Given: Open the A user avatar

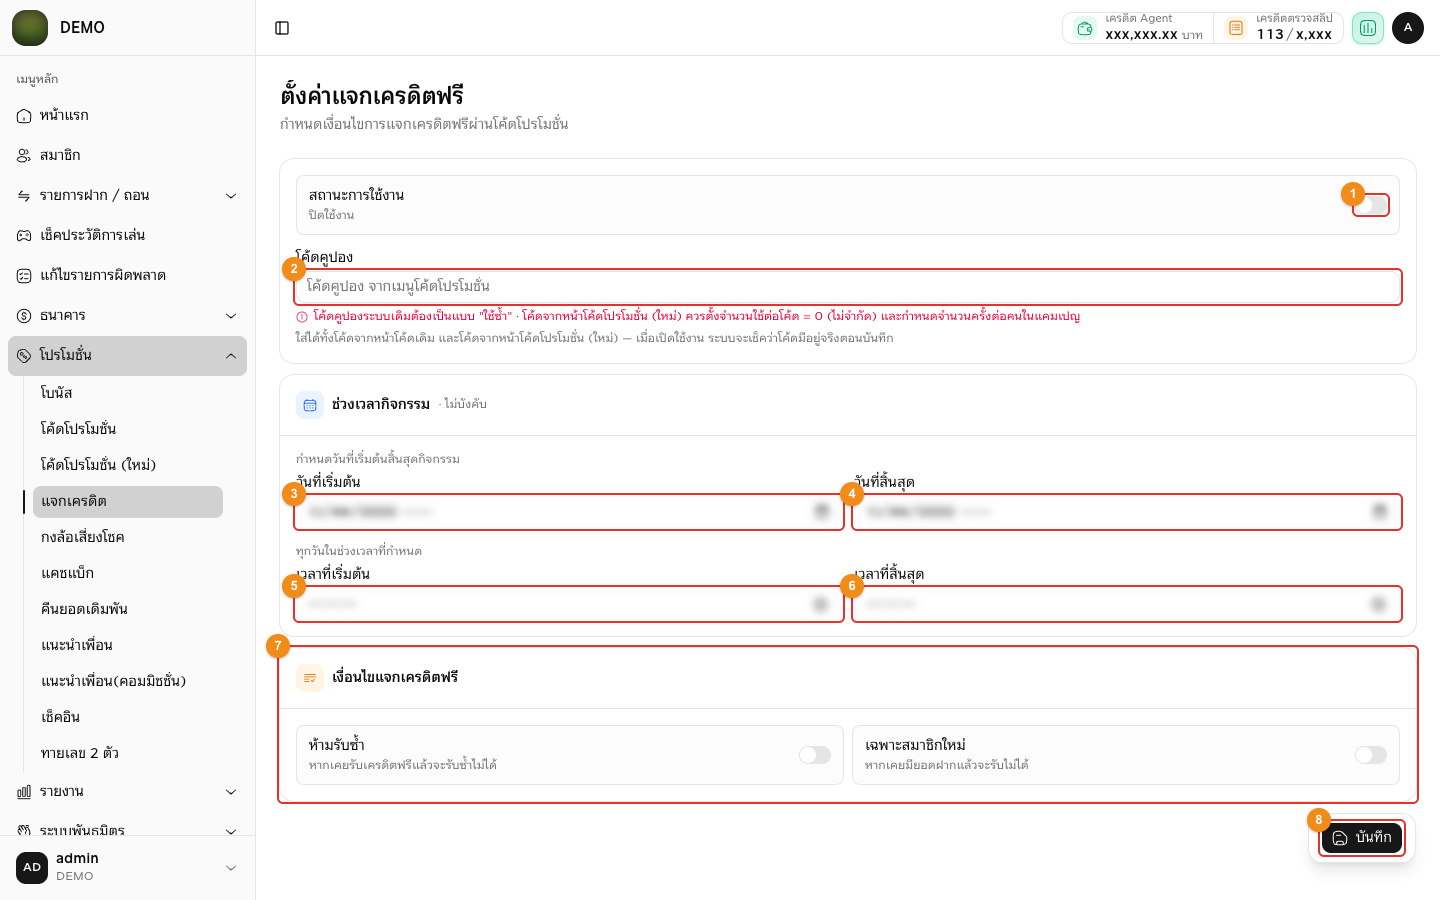Looking at the screenshot, I should (1408, 28).
